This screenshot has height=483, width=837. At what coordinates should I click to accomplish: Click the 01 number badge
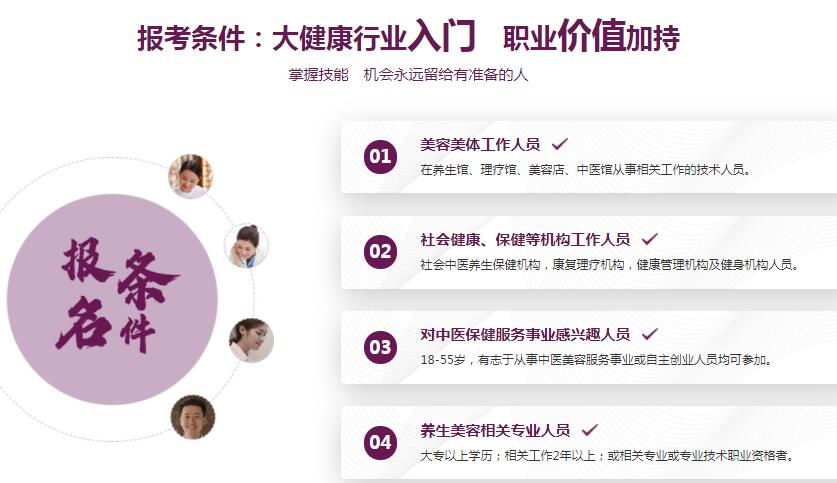point(380,156)
